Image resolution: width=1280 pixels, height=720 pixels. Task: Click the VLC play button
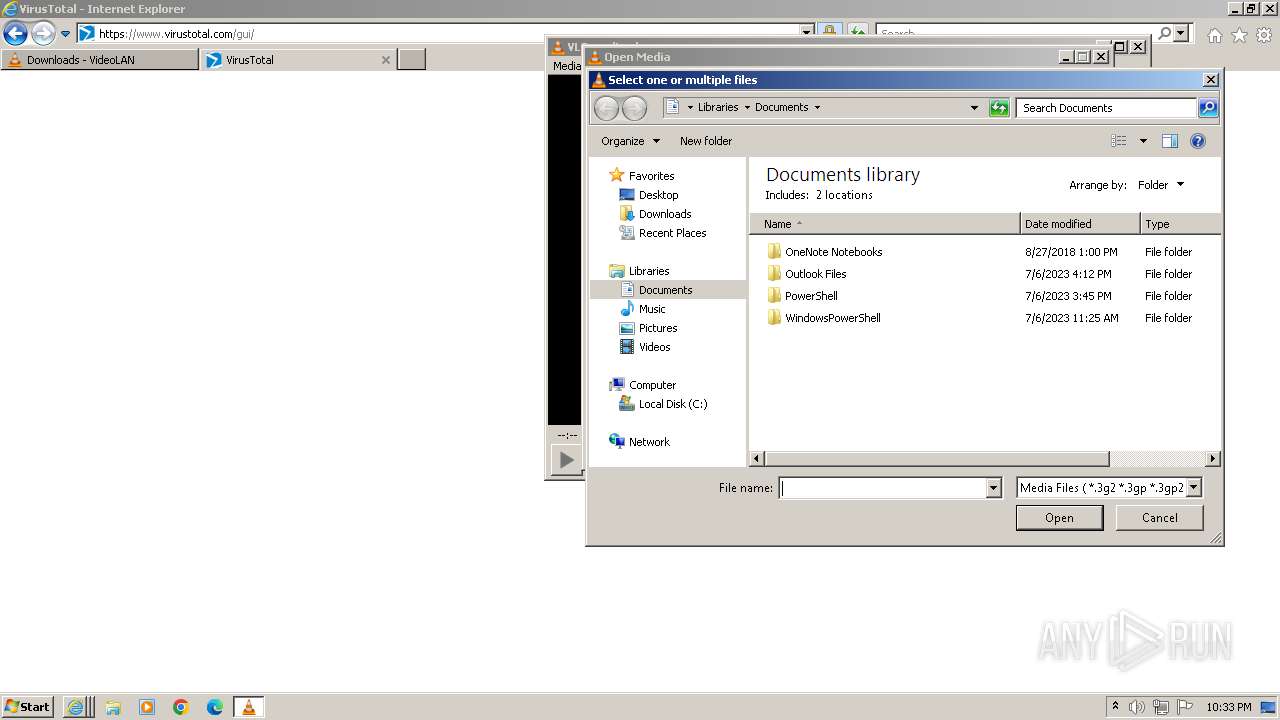[567, 460]
